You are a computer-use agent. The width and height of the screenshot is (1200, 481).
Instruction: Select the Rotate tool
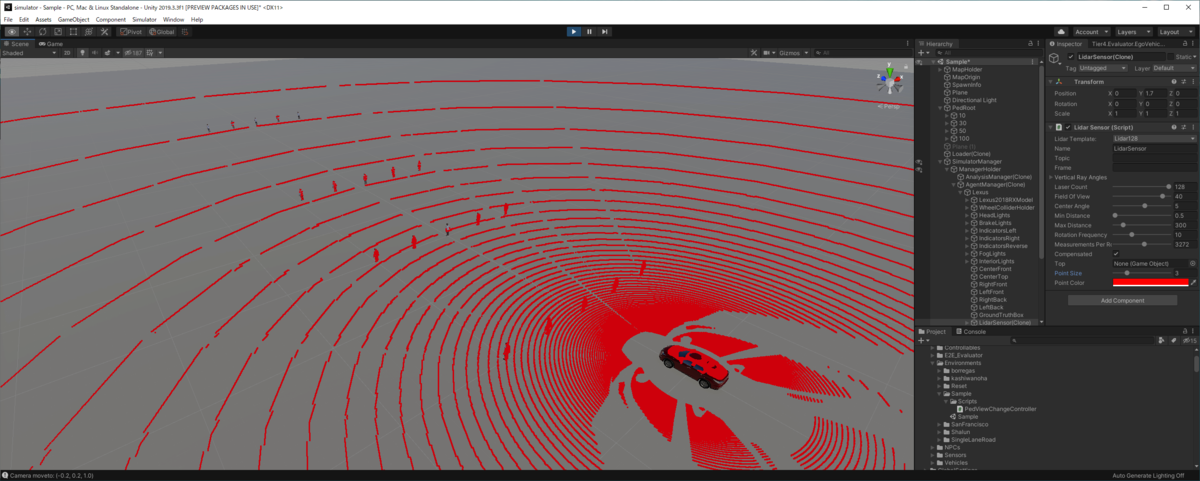(43, 32)
